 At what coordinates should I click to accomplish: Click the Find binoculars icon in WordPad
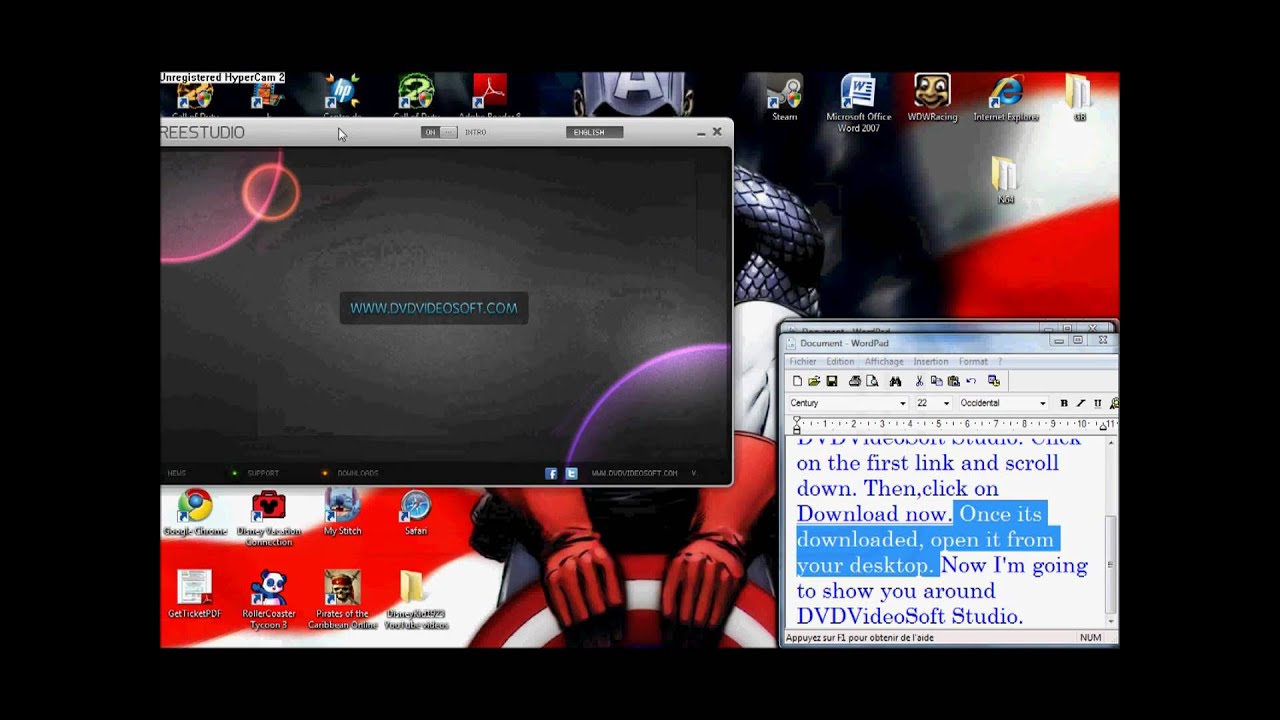[895, 381]
